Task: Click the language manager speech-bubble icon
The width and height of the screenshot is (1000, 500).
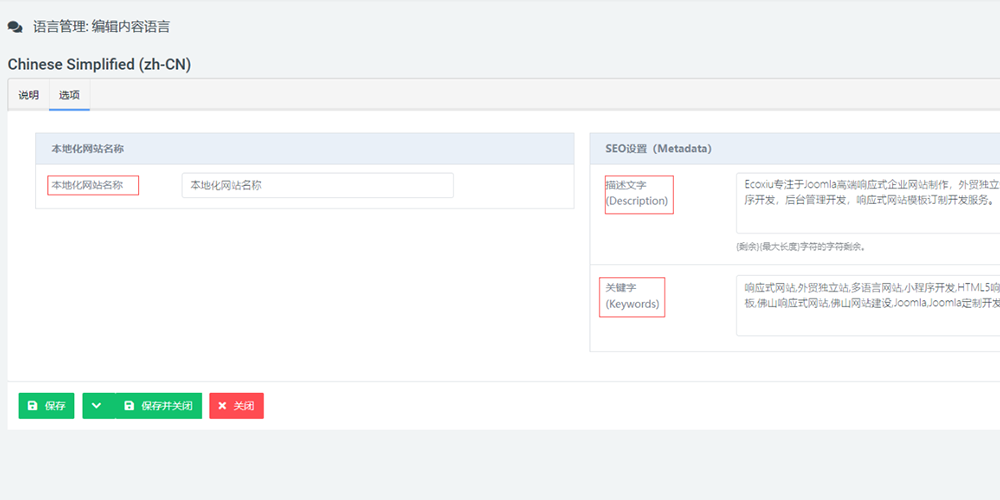Action: [15, 27]
